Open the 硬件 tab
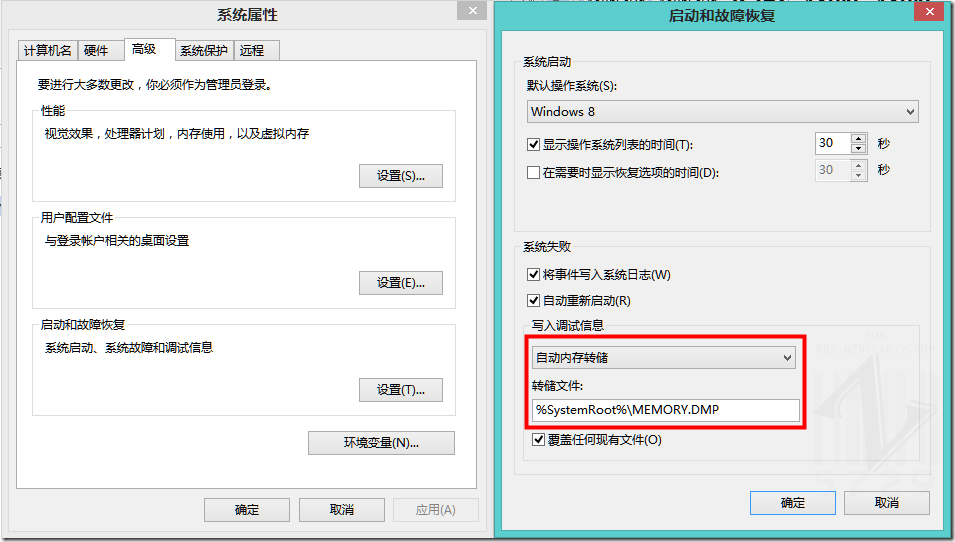Viewport: 955px width, 542px height. [96, 51]
